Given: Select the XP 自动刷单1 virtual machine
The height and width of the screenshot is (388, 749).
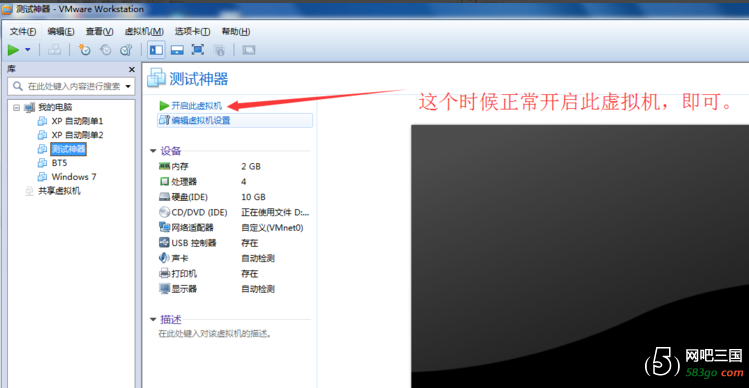Looking at the screenshot, I should [x=77, y=121].
